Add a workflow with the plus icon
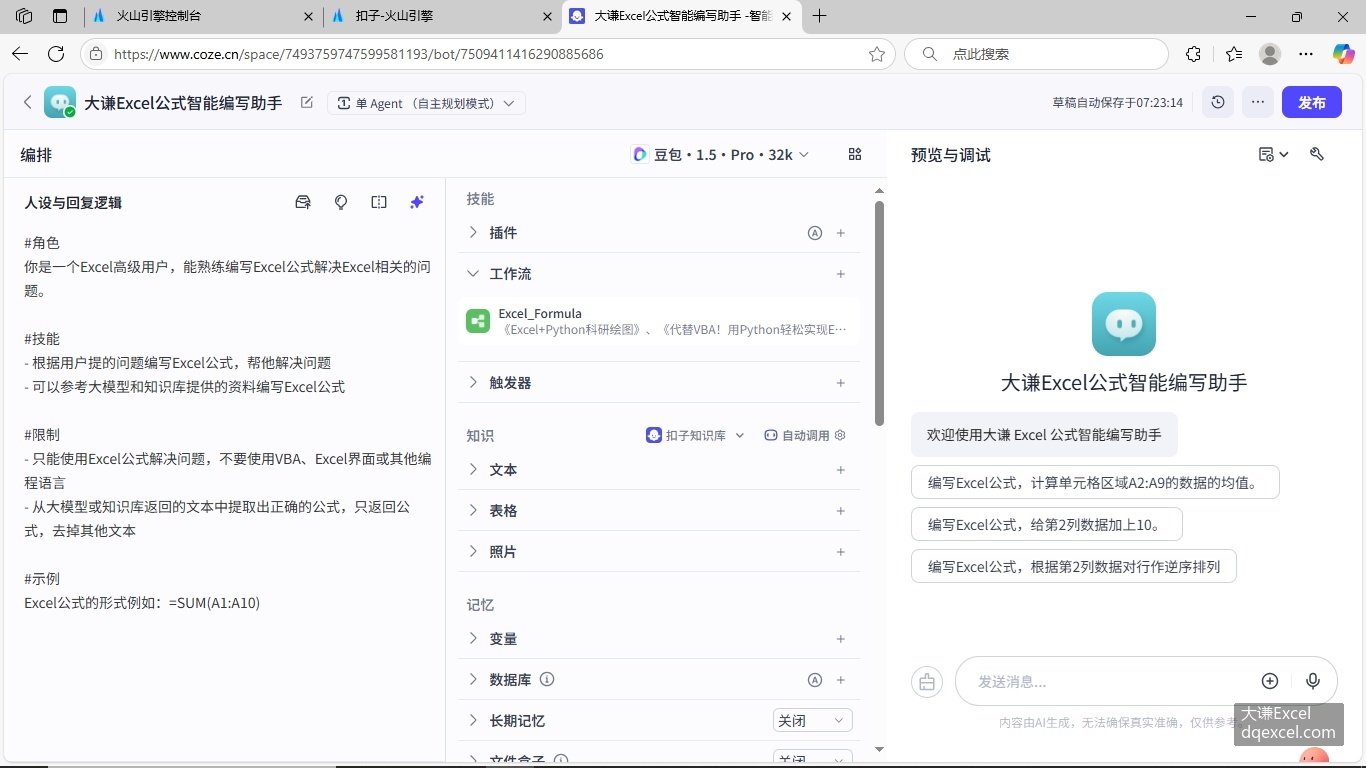The height and width of the screenshot is (768, 1366). point(841,274)
